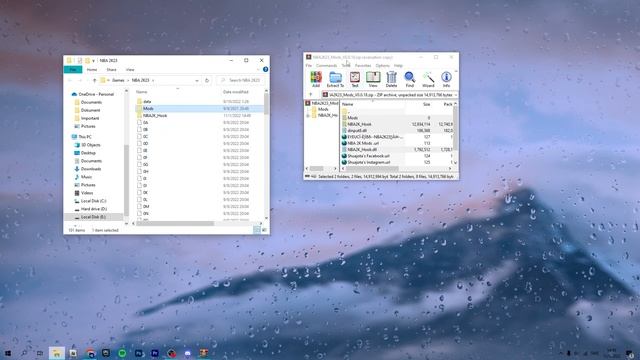Switch Explorer to details view icon
This screenshot has height=360, width=640.
[257, 230]
